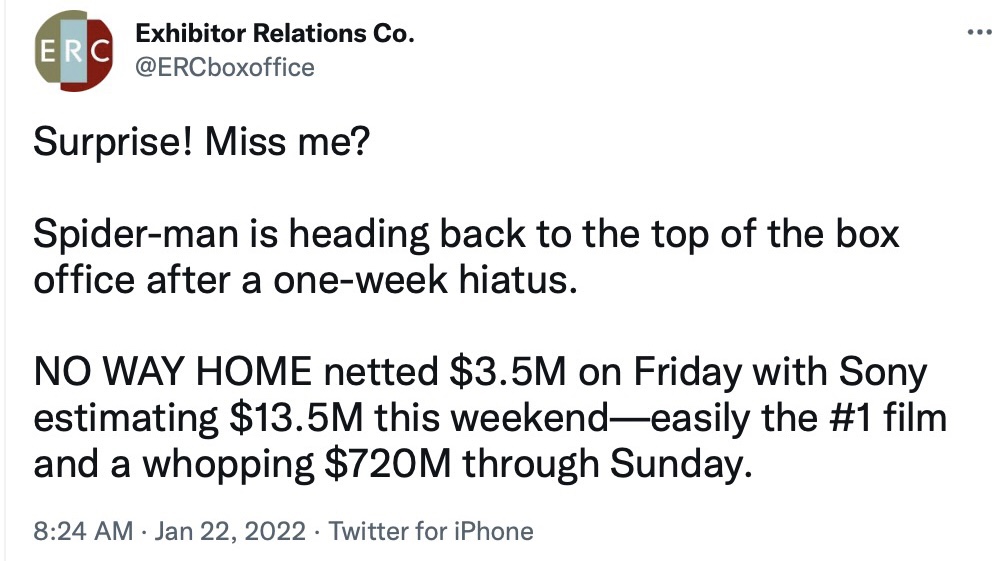Click the $13.5M weekend estimate text

point(296,418)
